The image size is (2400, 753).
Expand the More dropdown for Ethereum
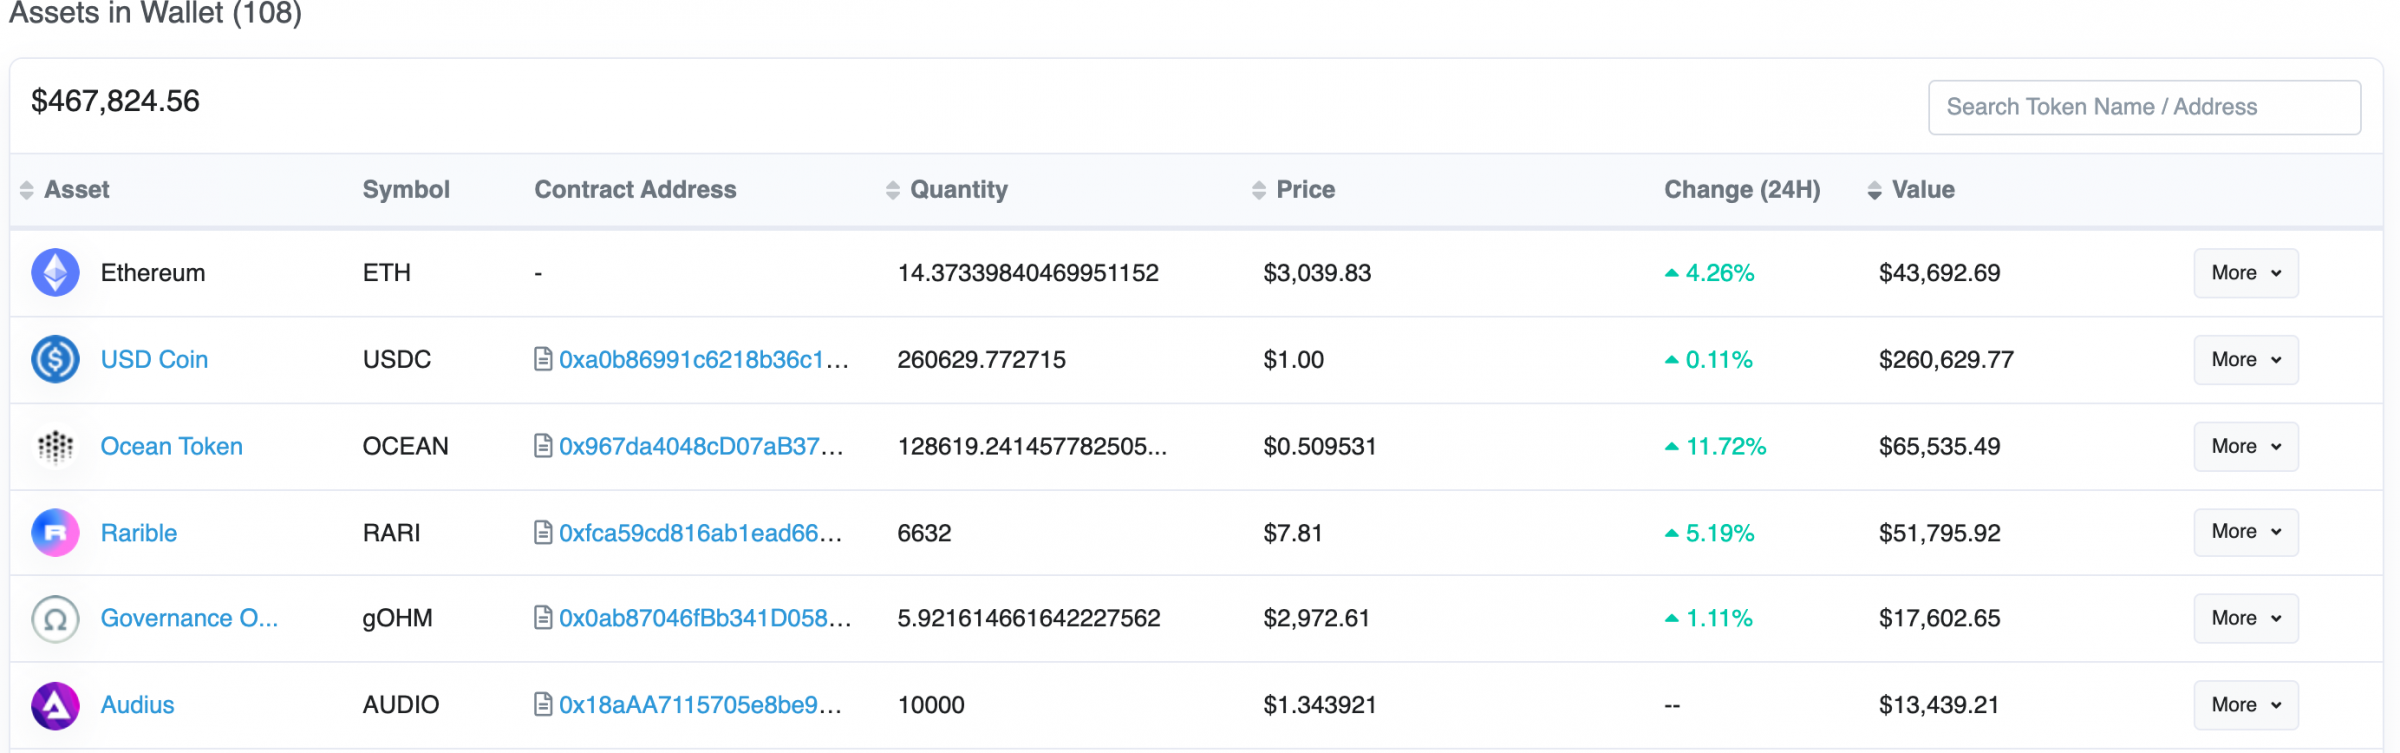(x=2246, y=273)
